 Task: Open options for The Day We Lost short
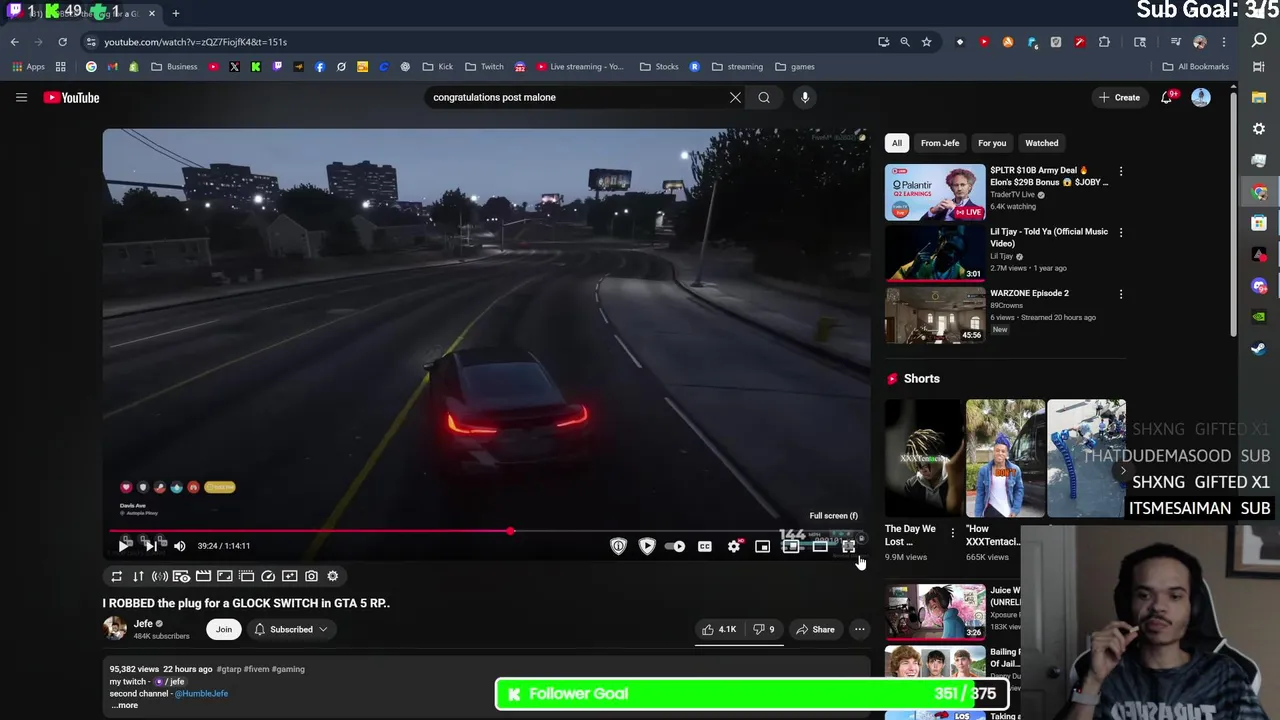(x=952, y=533)
